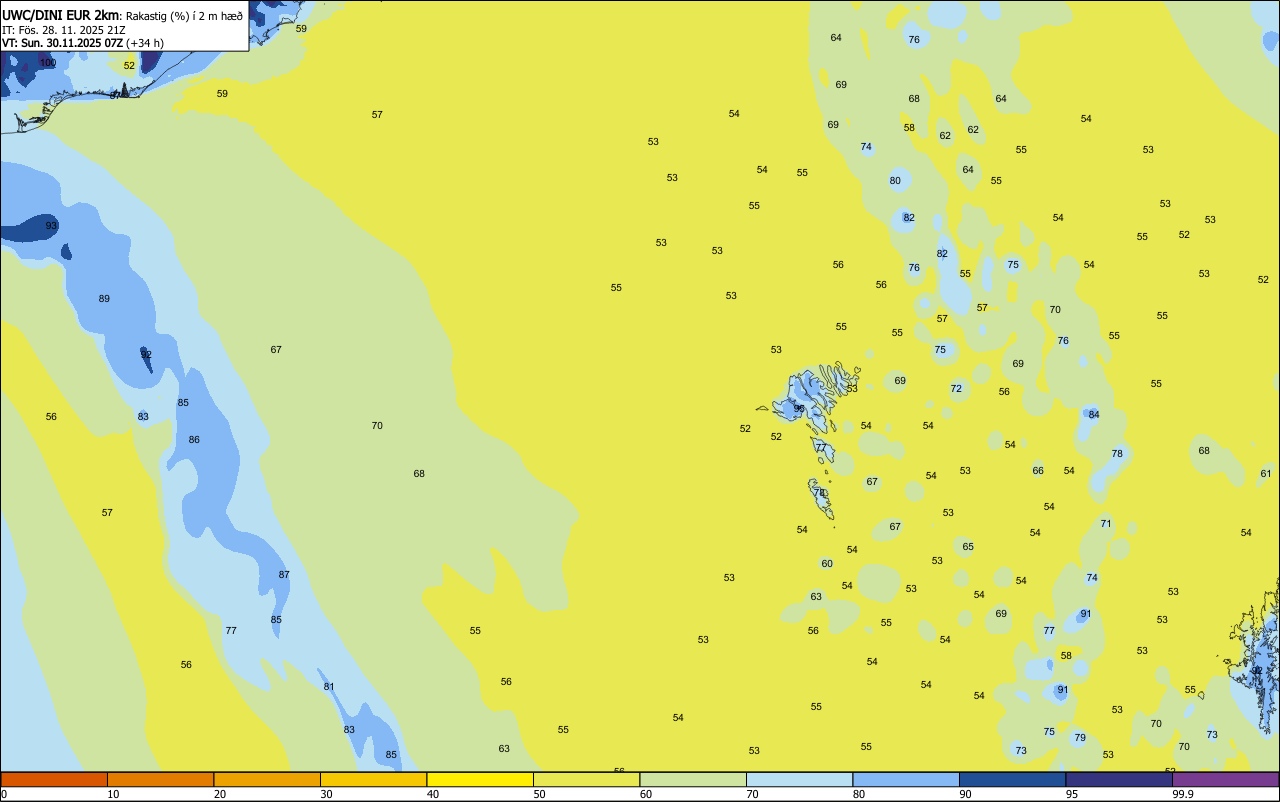The width and height of the screenshot is (1280, 802).
Task: Click the humidity value 72 on the map
Action: (x=956, y=389)
